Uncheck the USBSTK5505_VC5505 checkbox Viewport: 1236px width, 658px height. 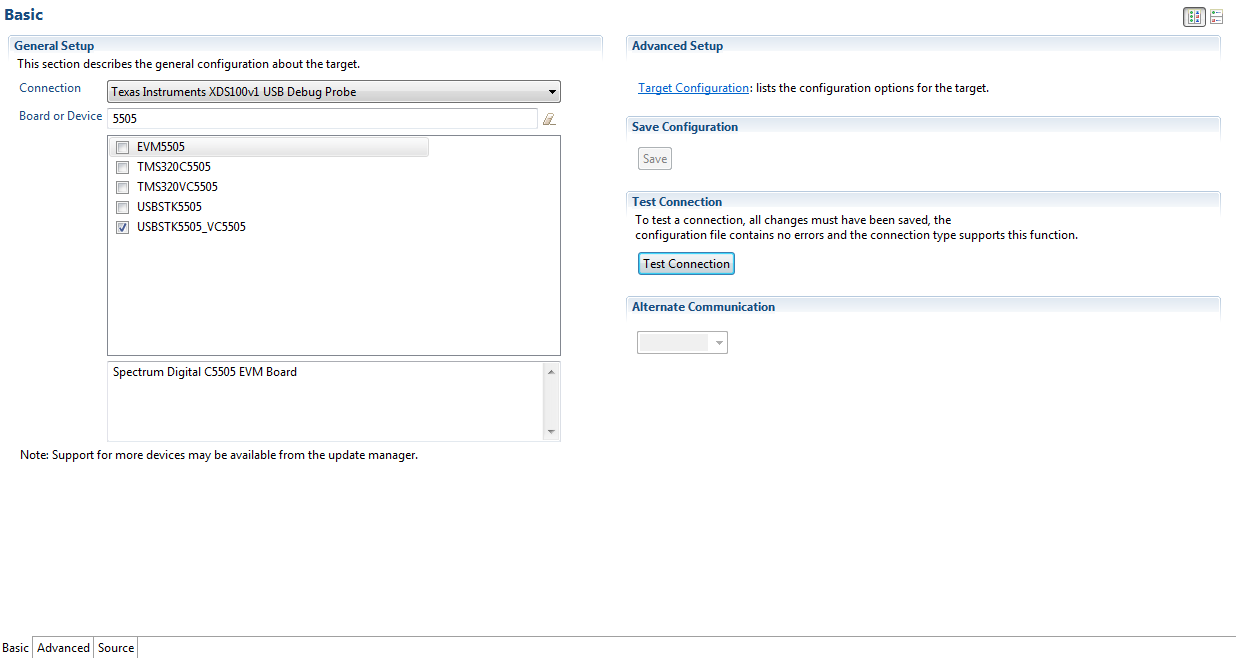123,227
